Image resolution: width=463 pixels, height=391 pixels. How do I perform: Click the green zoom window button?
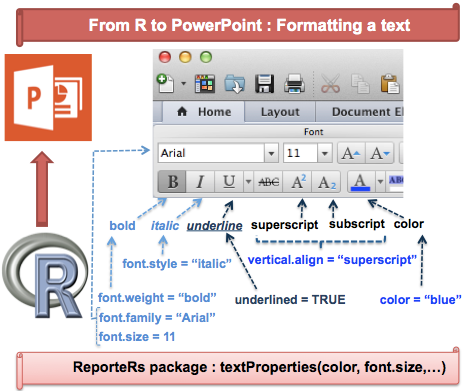click(206, 57)
